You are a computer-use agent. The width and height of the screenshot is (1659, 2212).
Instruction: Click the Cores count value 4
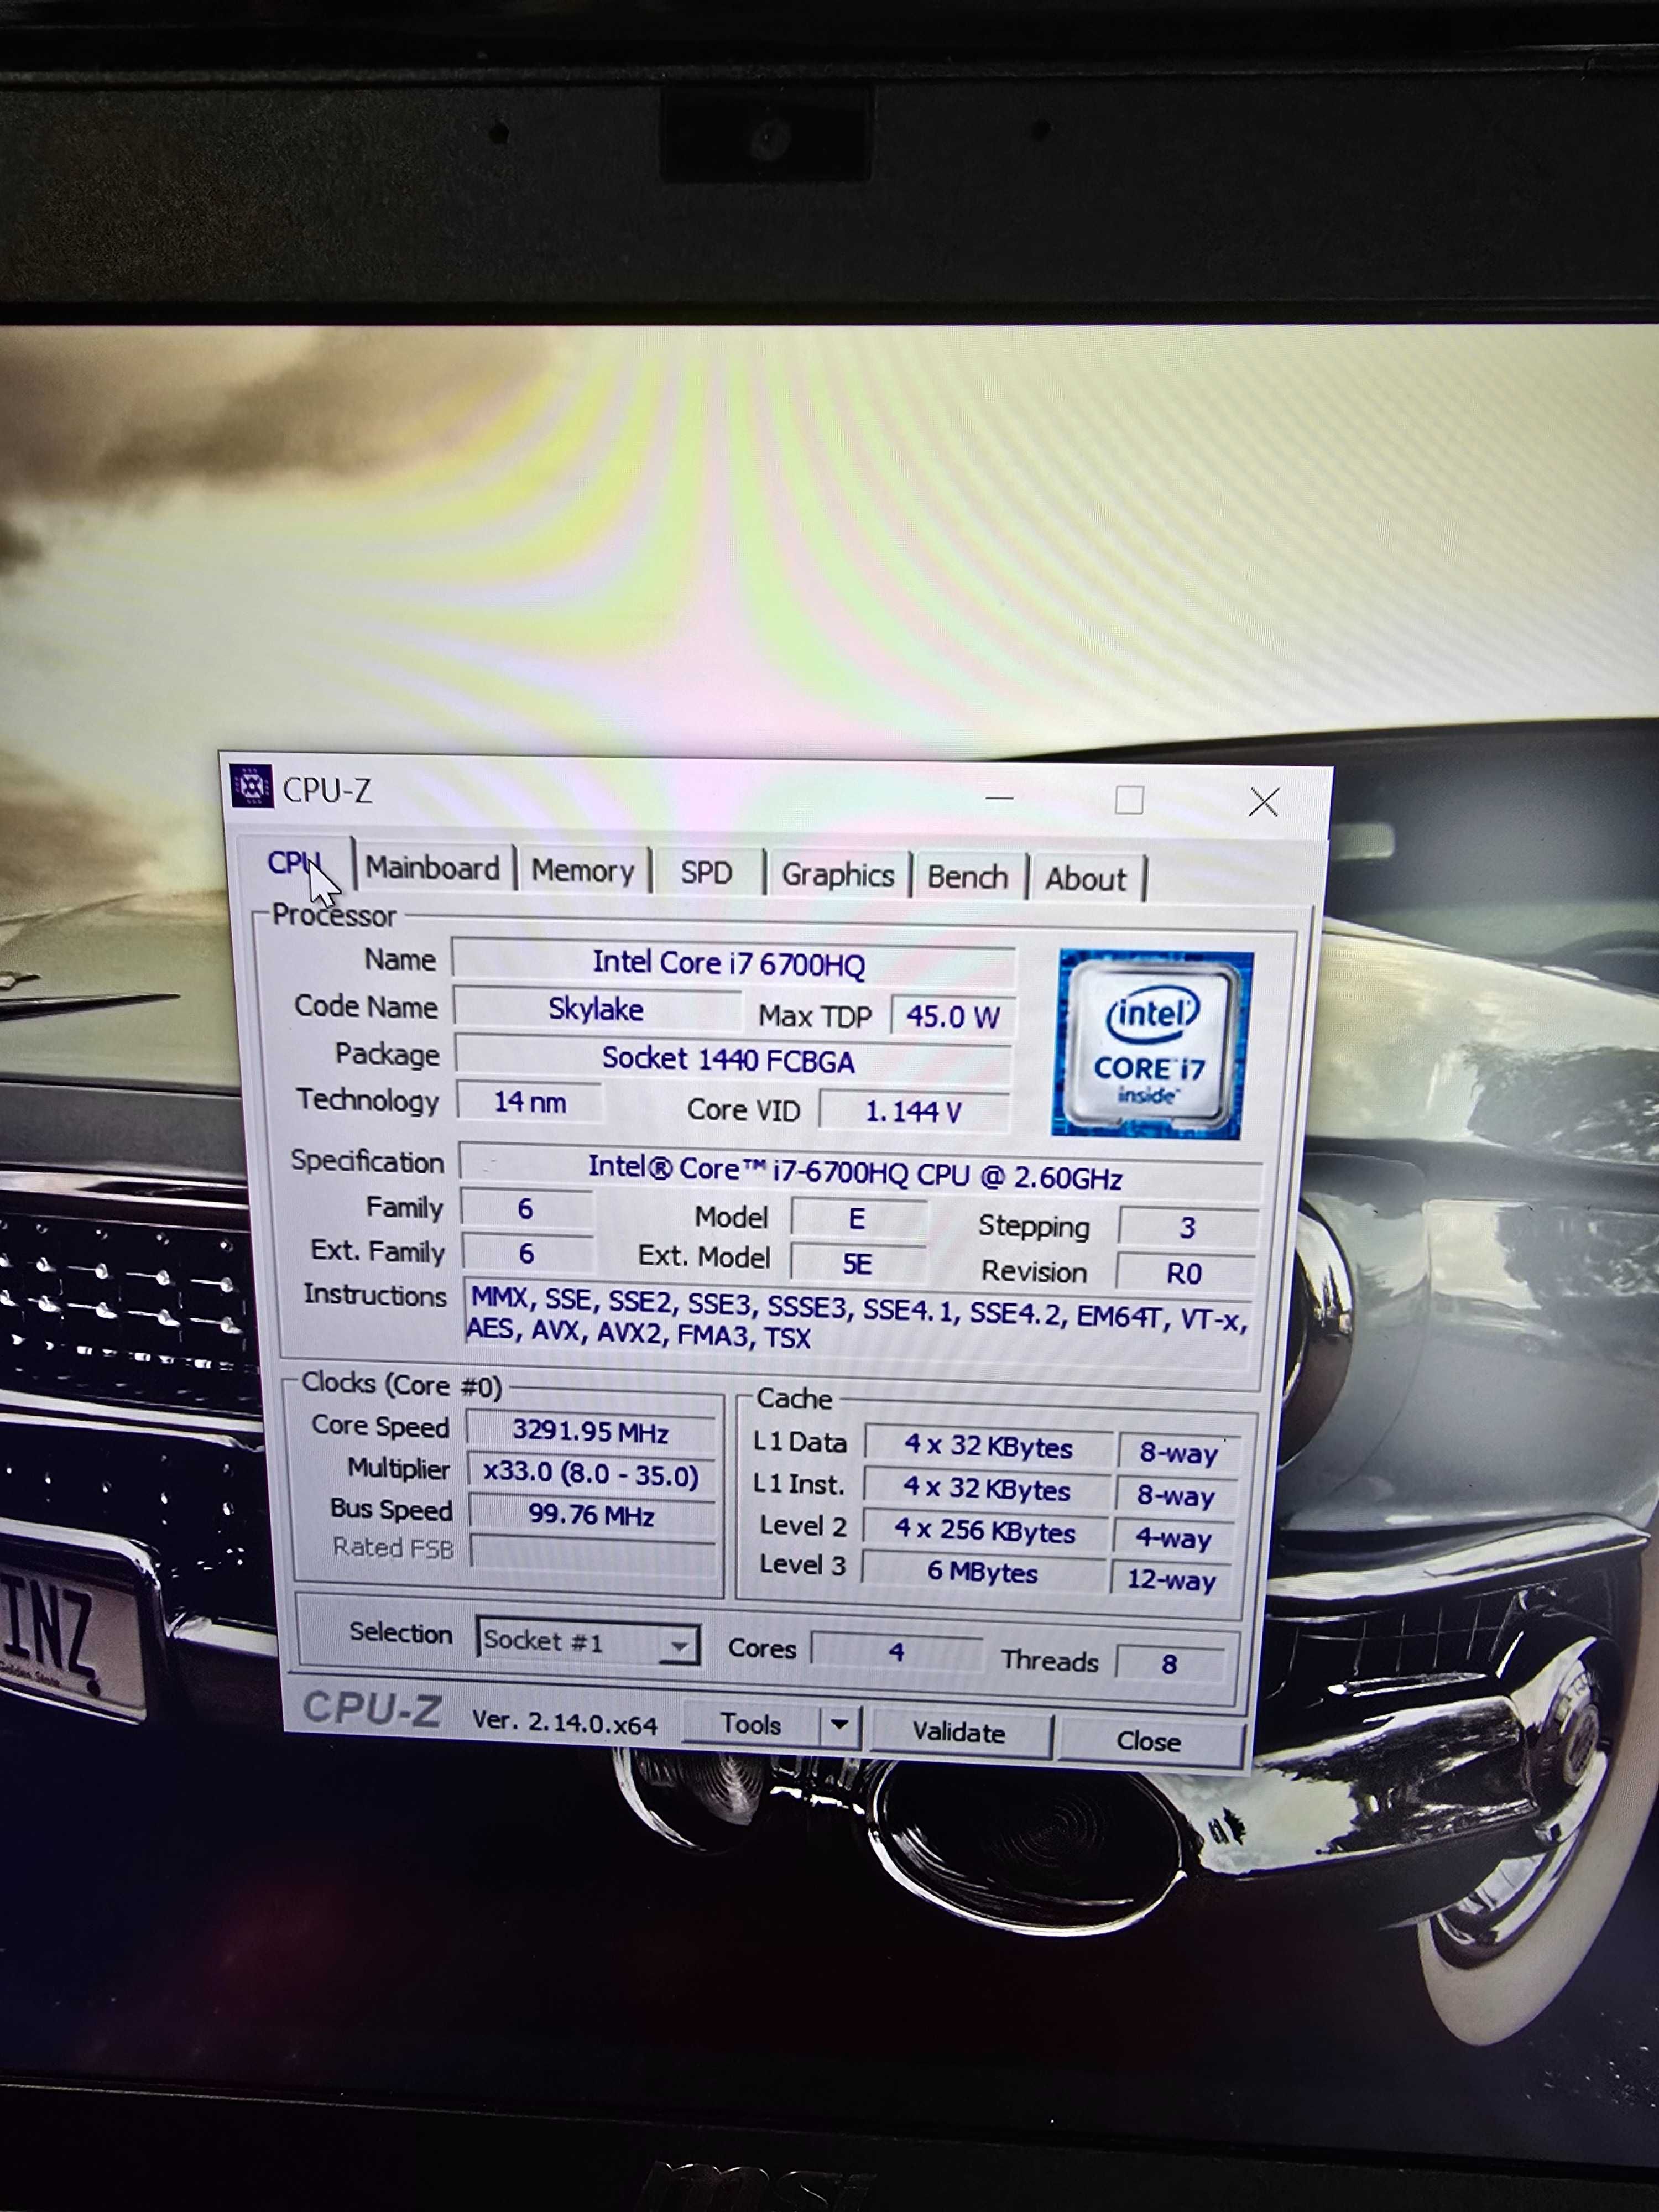pyautogui.click(x=896, y=1652)
